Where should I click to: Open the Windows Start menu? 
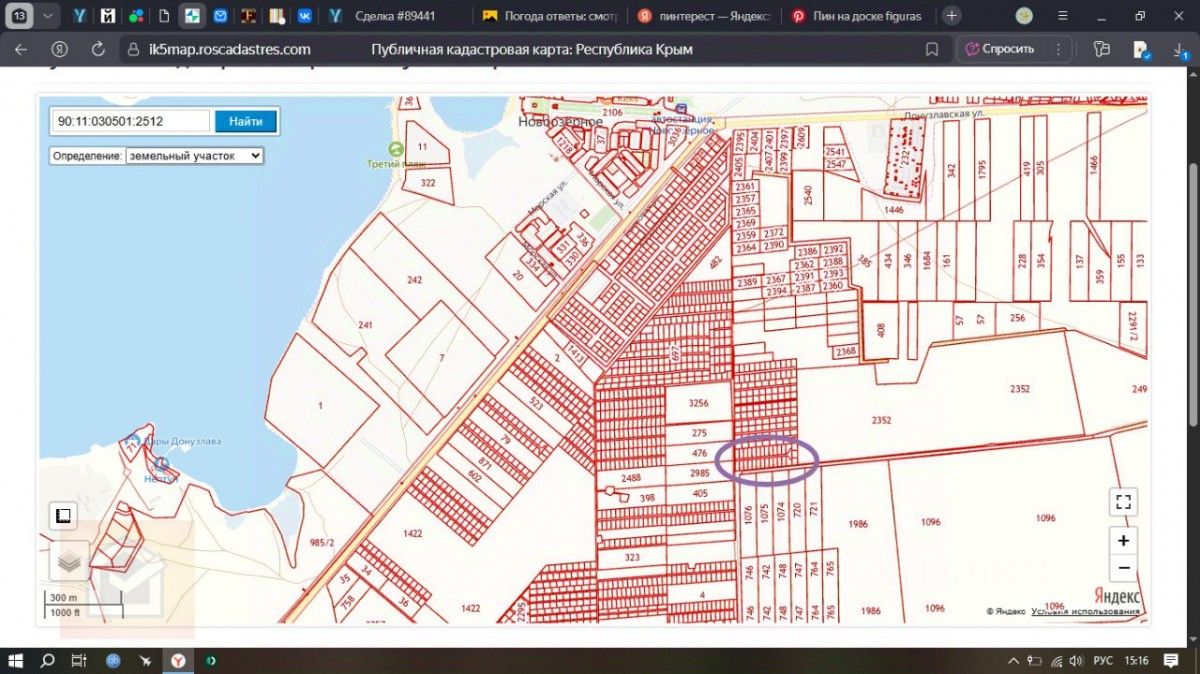(16, 661)
